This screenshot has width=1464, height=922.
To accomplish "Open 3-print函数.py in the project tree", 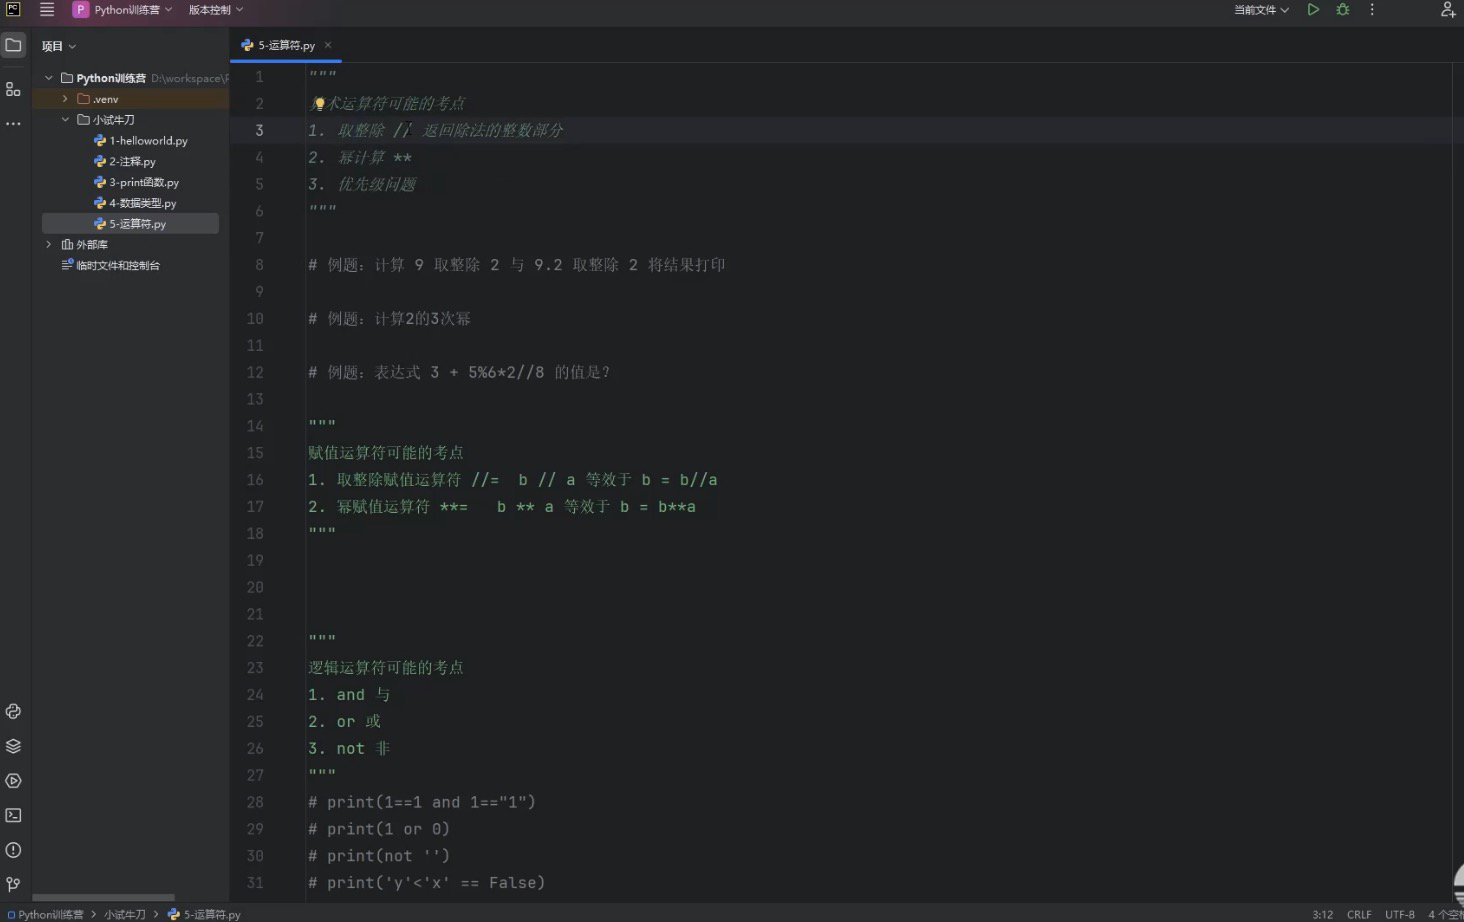I will [144, 182].
